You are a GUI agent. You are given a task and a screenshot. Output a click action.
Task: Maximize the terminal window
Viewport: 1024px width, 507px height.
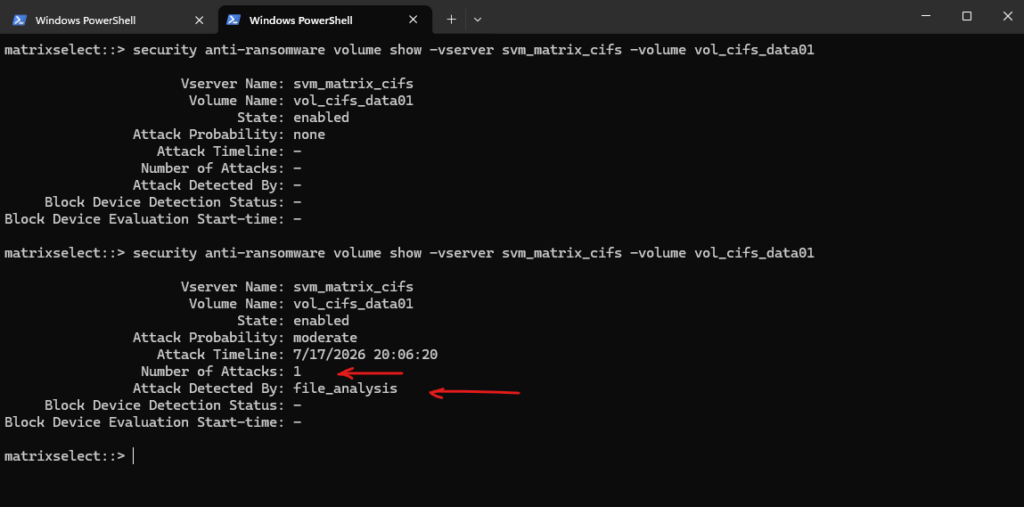point(967,16)
